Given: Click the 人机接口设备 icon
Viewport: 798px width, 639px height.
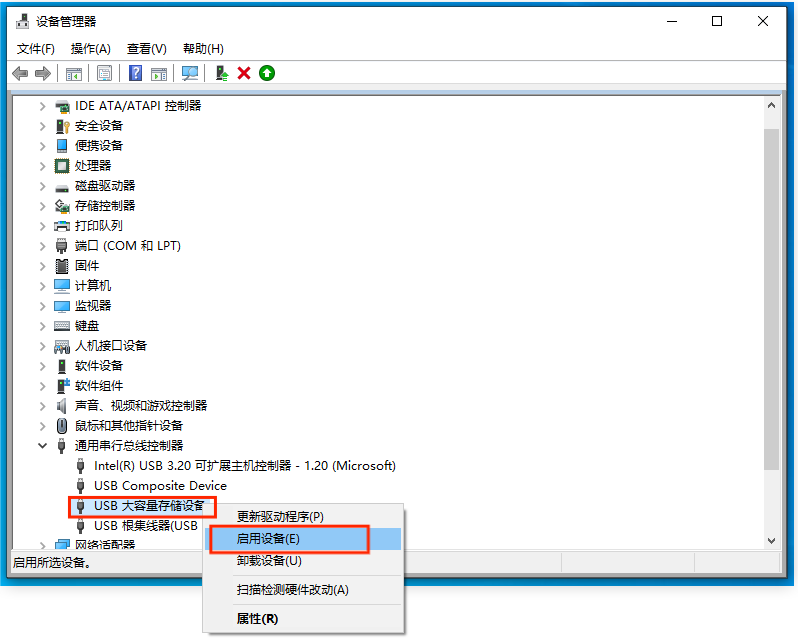Looking at the screenshot, I should pyautogui.click(x=62, y=346).
